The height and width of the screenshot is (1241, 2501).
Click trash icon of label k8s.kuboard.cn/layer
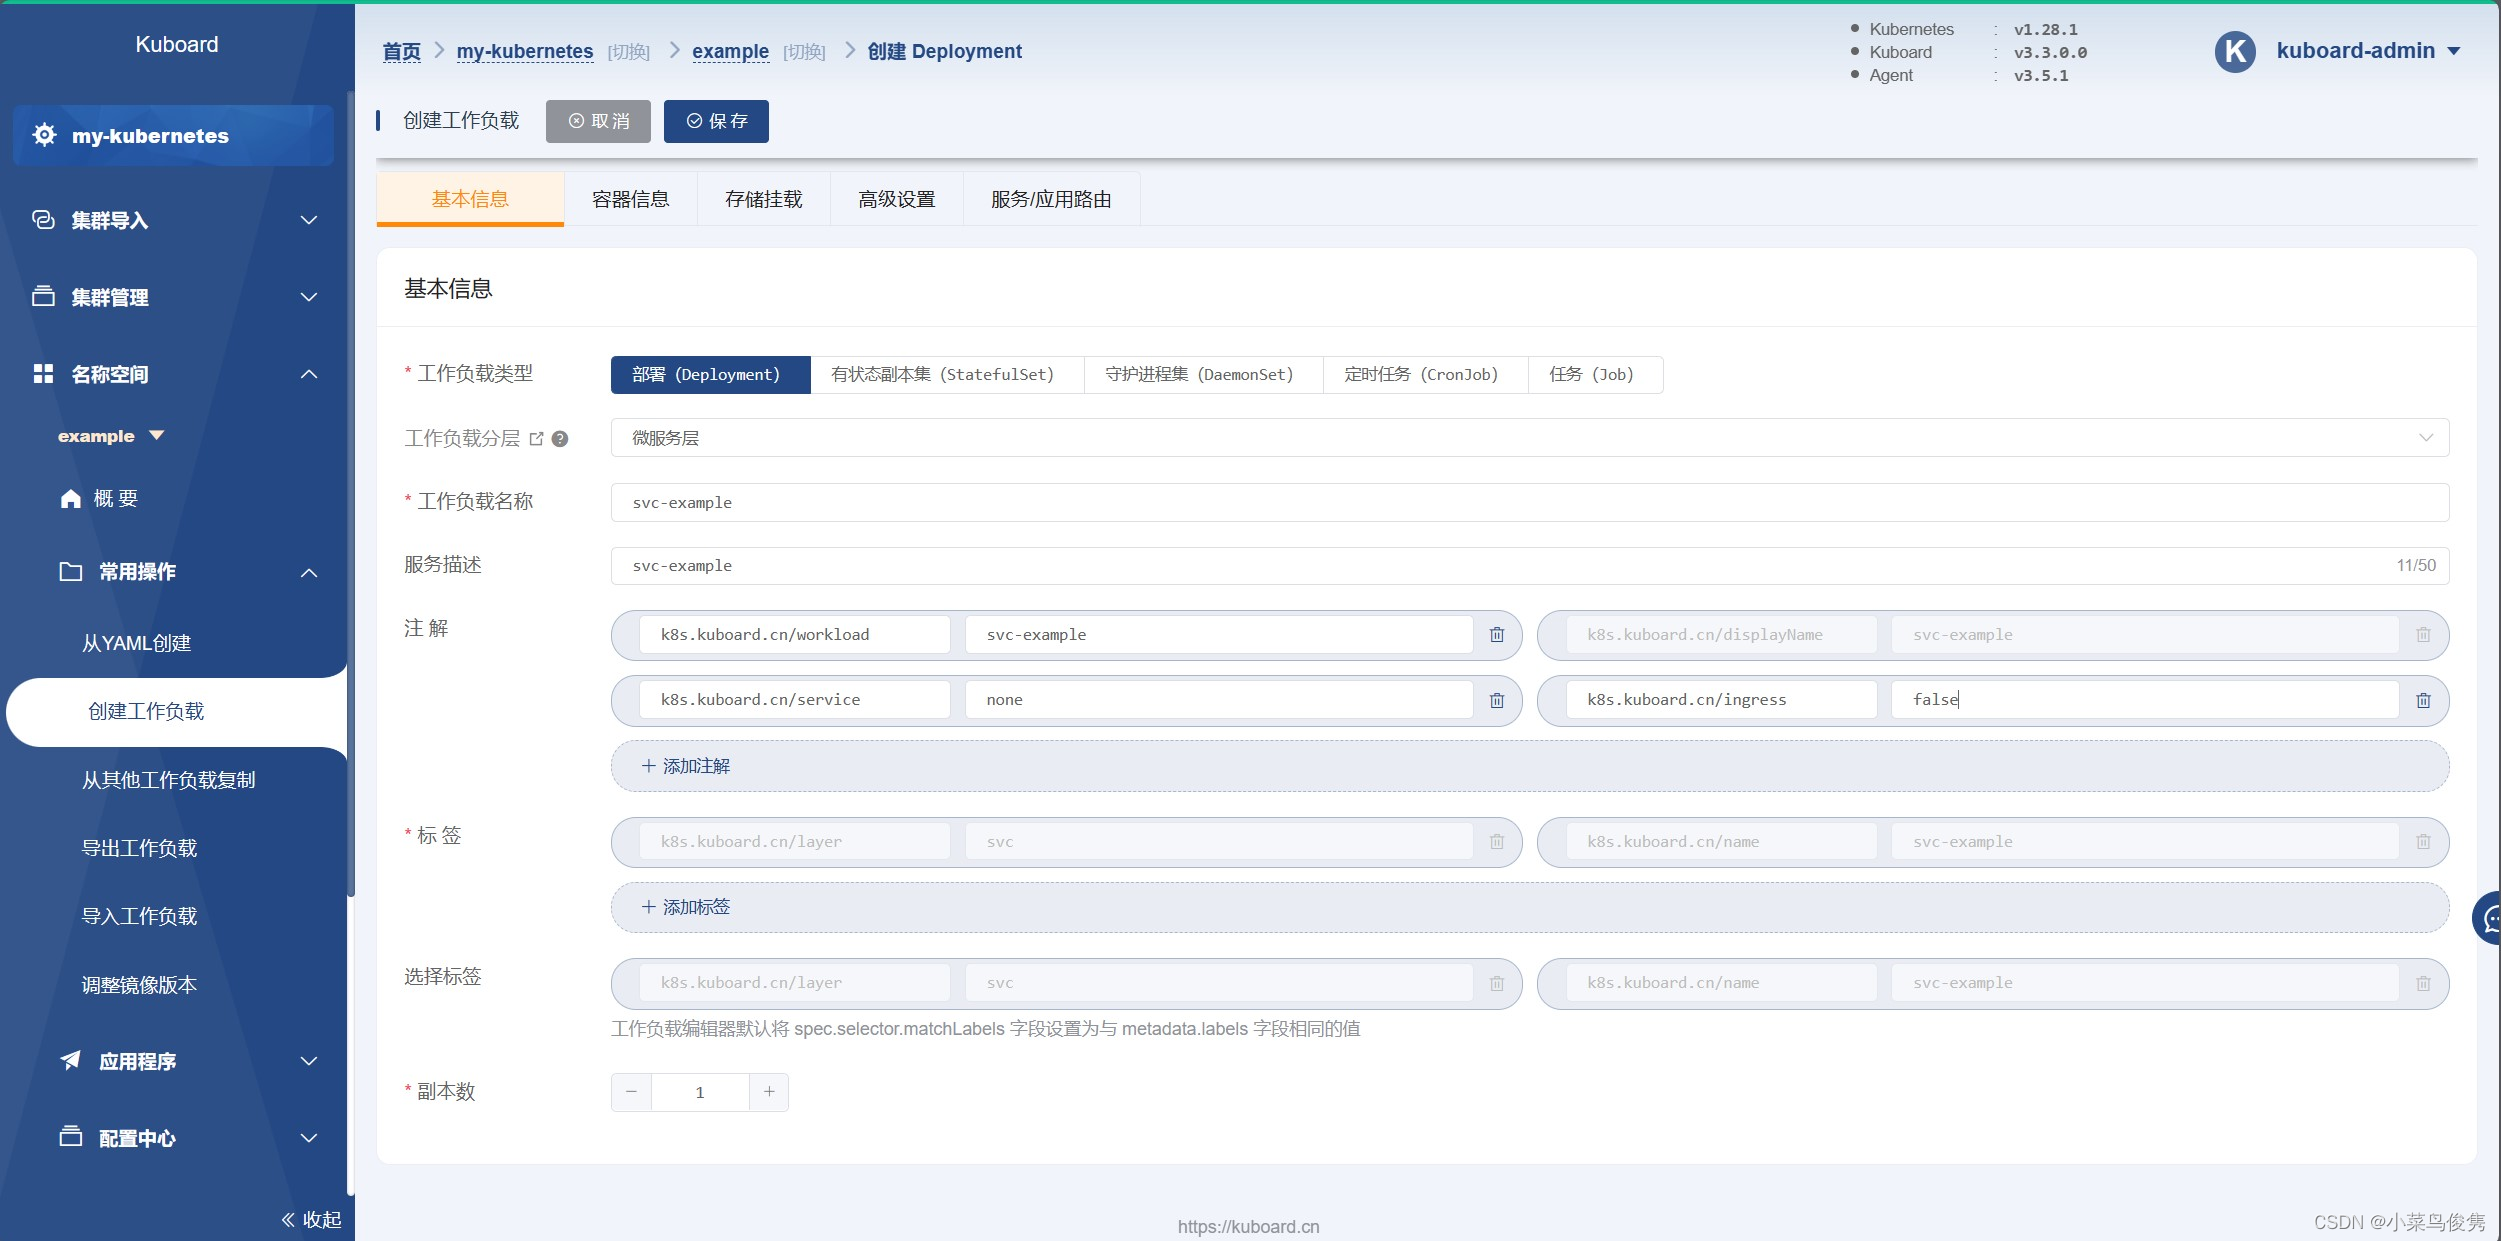[1497, 842]
